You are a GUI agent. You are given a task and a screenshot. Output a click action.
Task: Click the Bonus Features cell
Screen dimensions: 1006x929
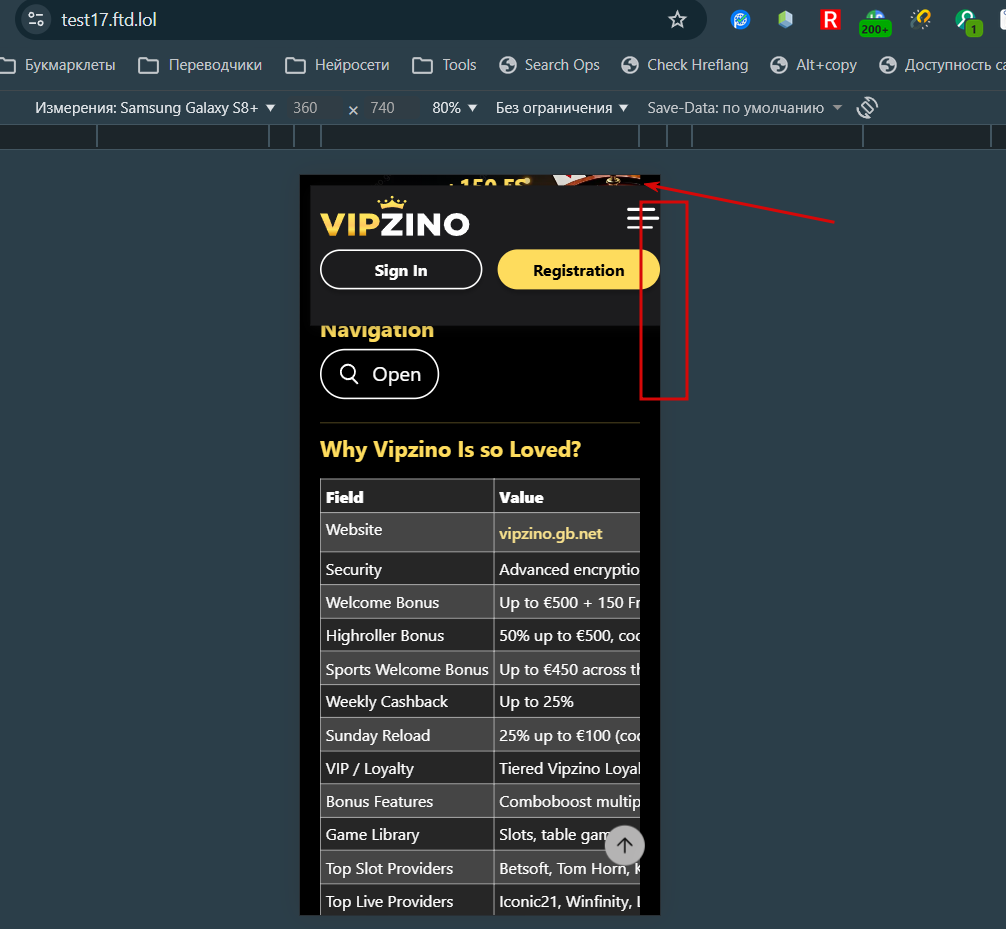point(407,801)
